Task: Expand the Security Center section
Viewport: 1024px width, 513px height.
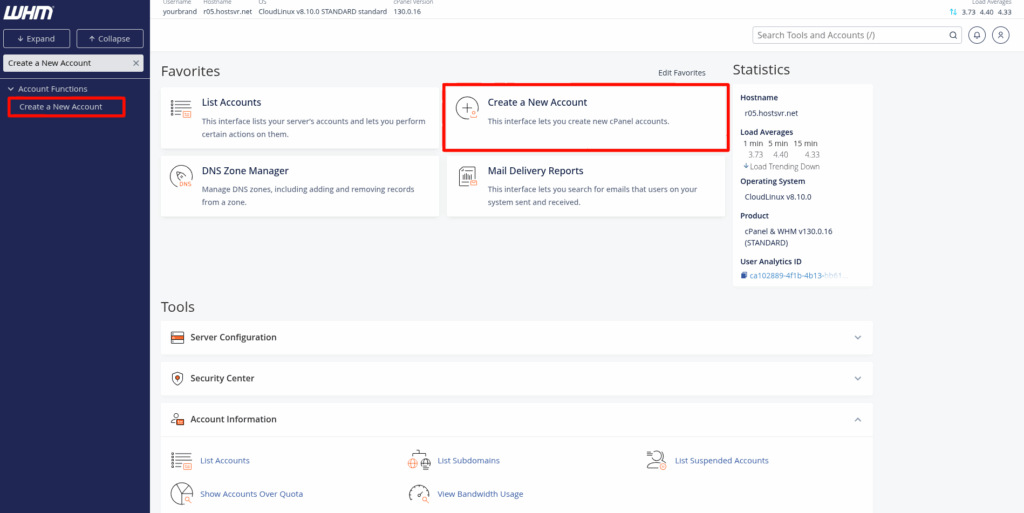Action: (857, 379)
